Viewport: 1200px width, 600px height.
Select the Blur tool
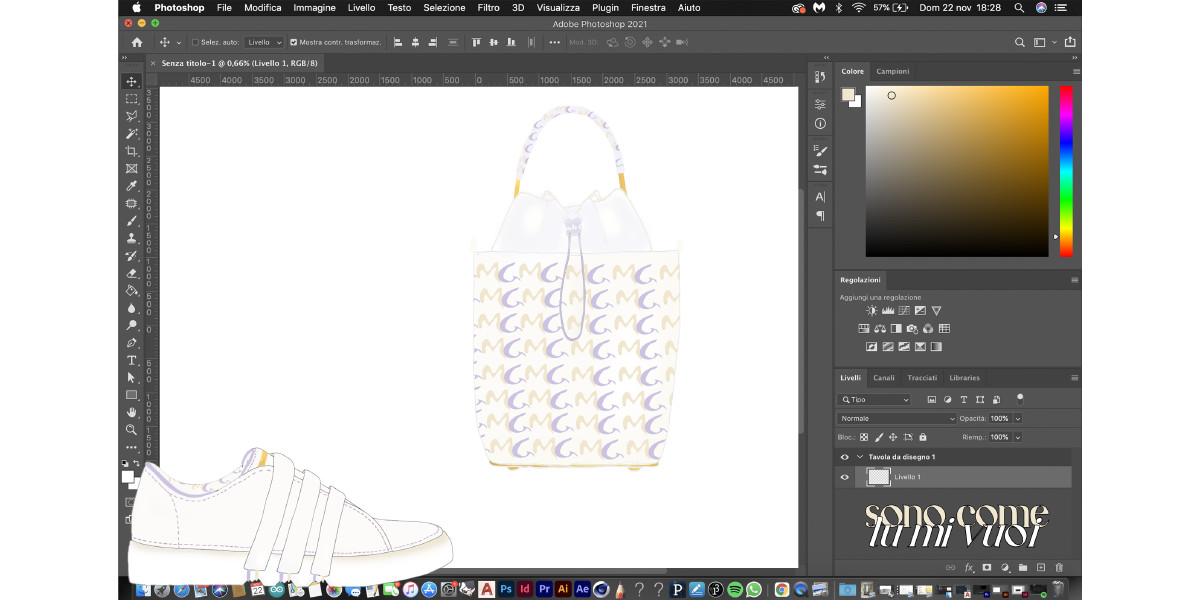[131, 308]
